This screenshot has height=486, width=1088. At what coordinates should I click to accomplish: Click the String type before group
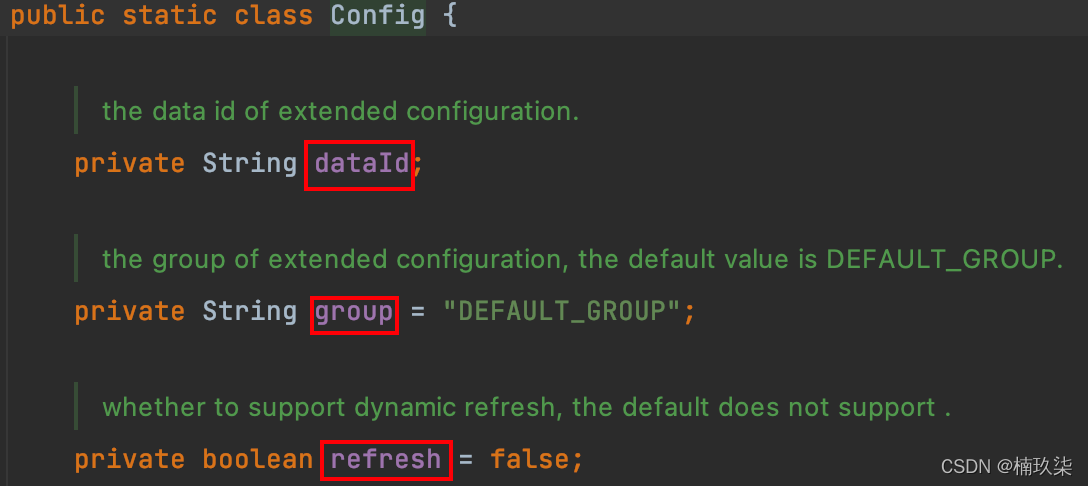pos(249,312)
